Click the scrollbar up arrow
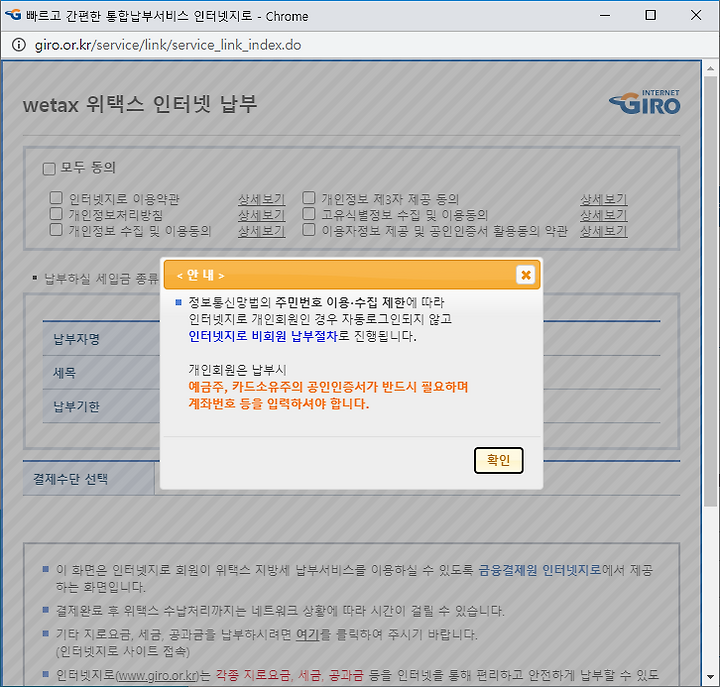 710,69
